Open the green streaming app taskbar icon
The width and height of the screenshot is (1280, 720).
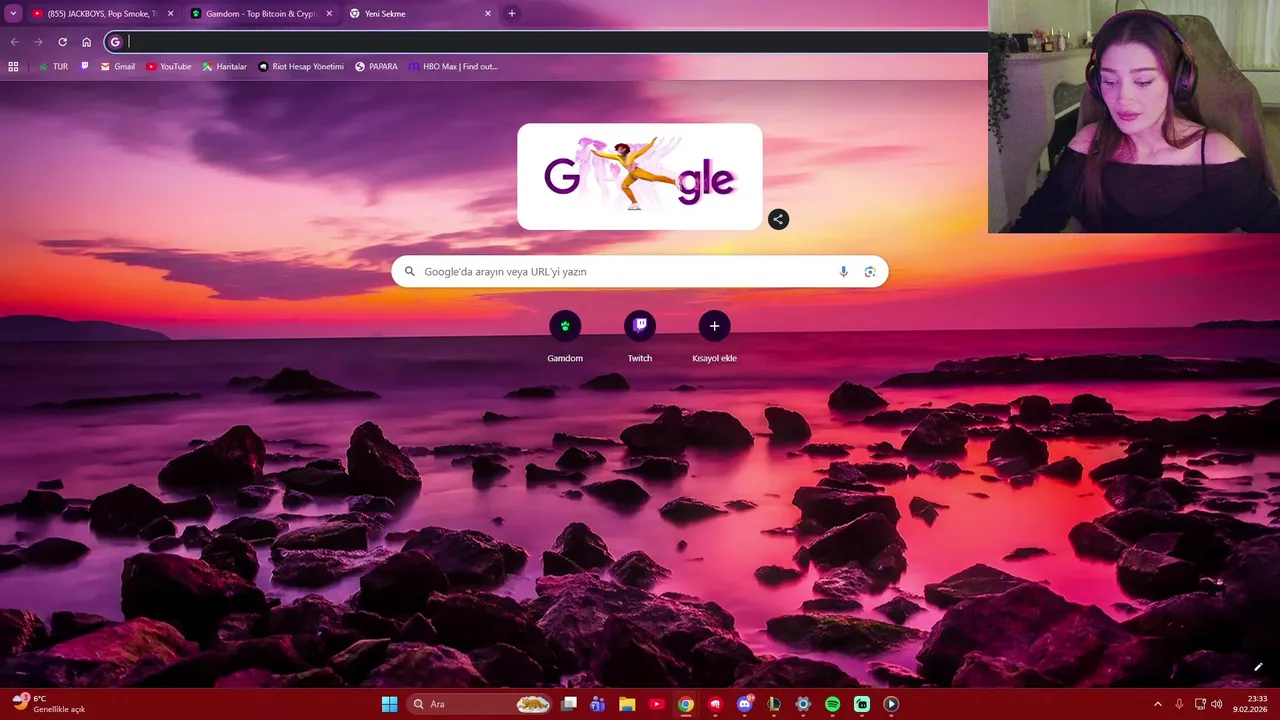coord(861,704)
